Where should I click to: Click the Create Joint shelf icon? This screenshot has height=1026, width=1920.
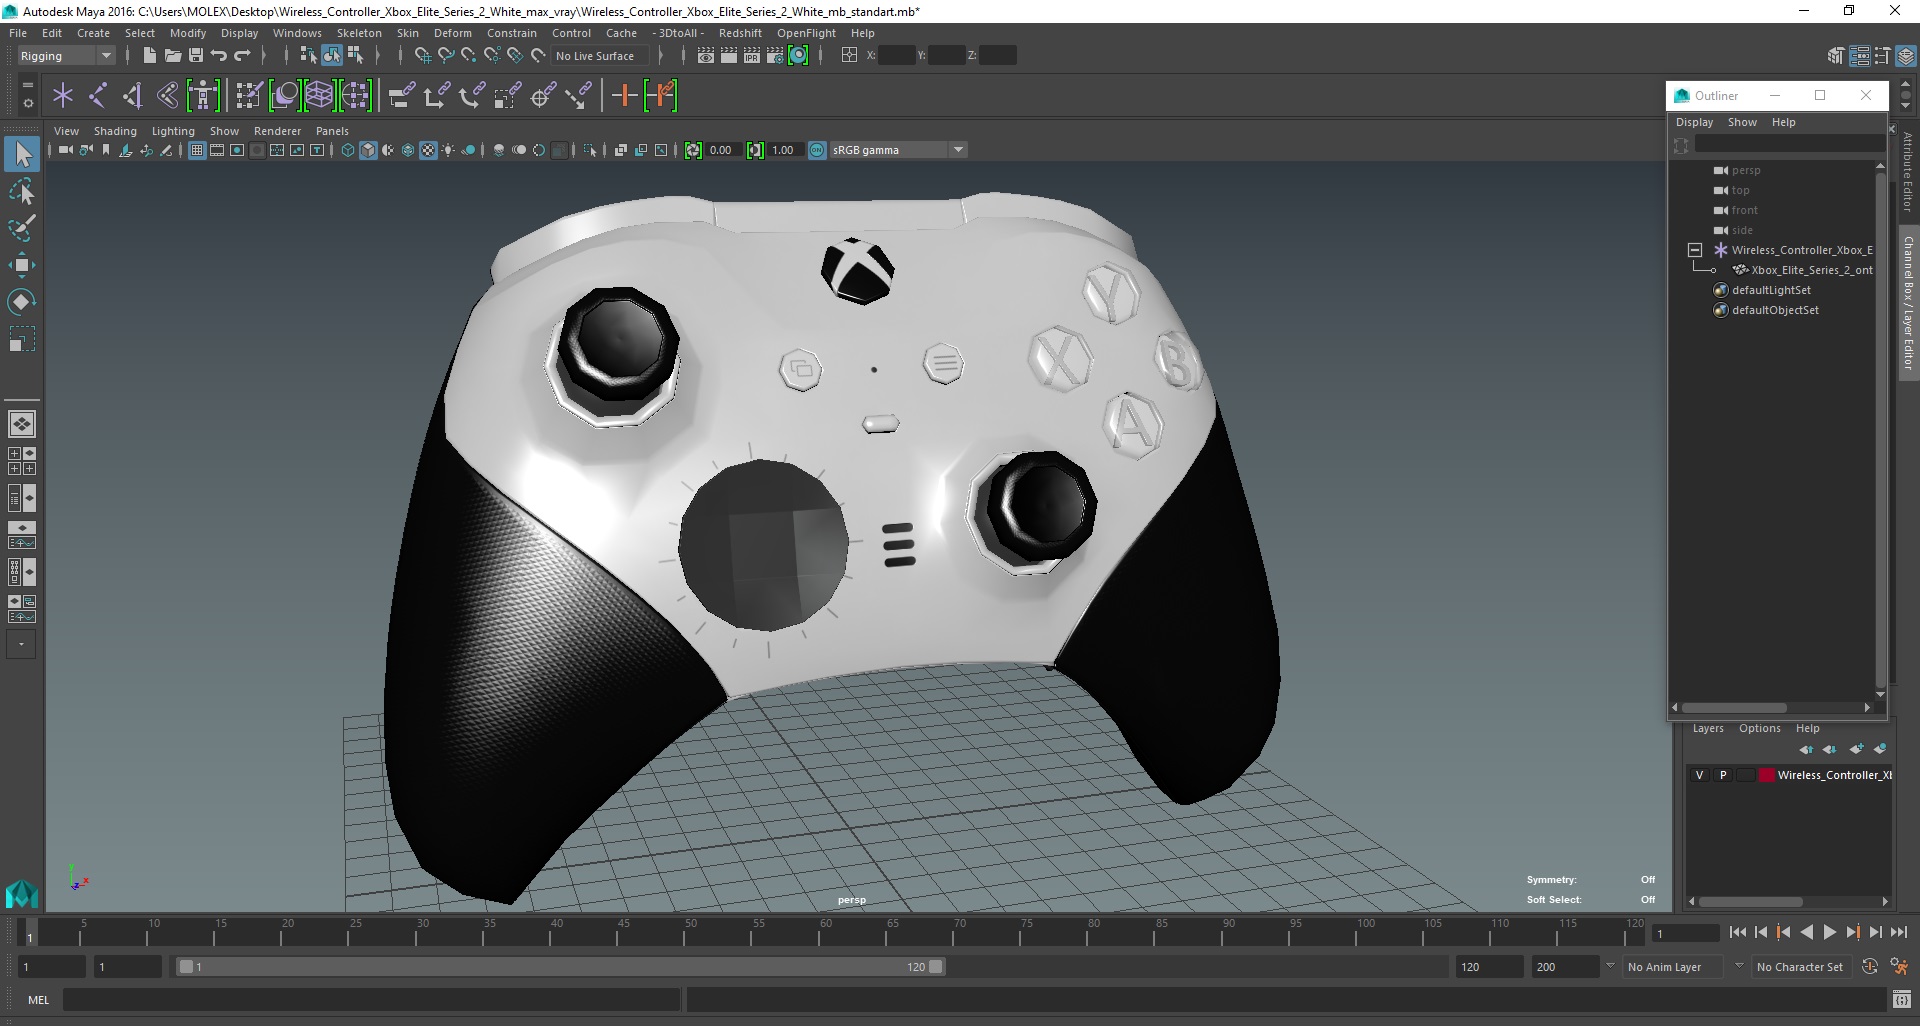pyautogui.click(x=98, y=96)
